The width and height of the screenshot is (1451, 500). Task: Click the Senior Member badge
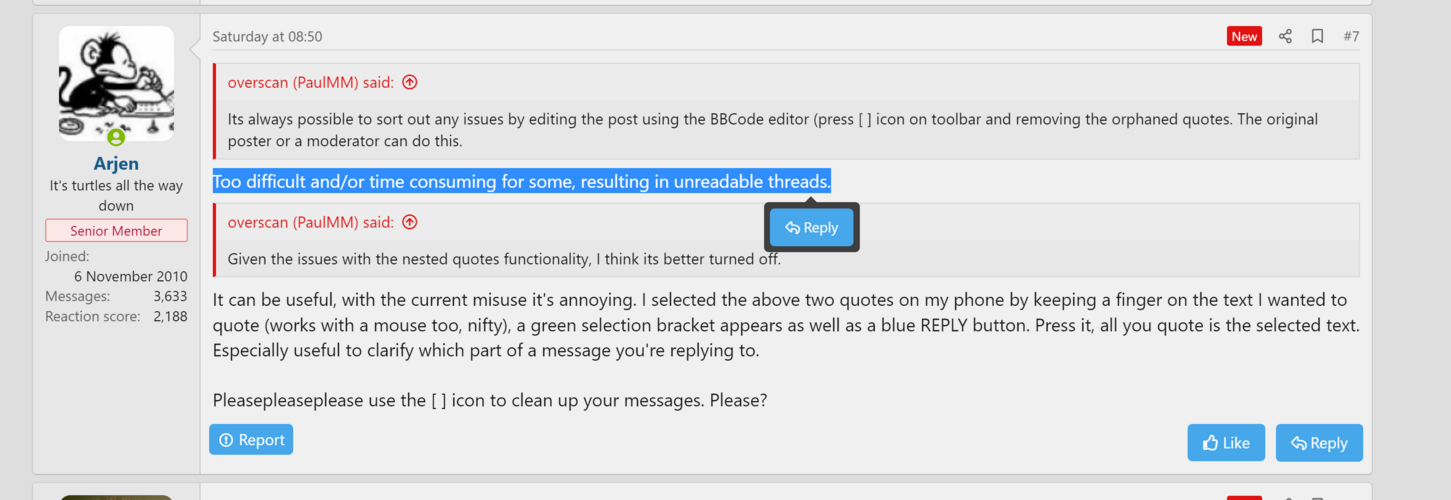[116, 231]
